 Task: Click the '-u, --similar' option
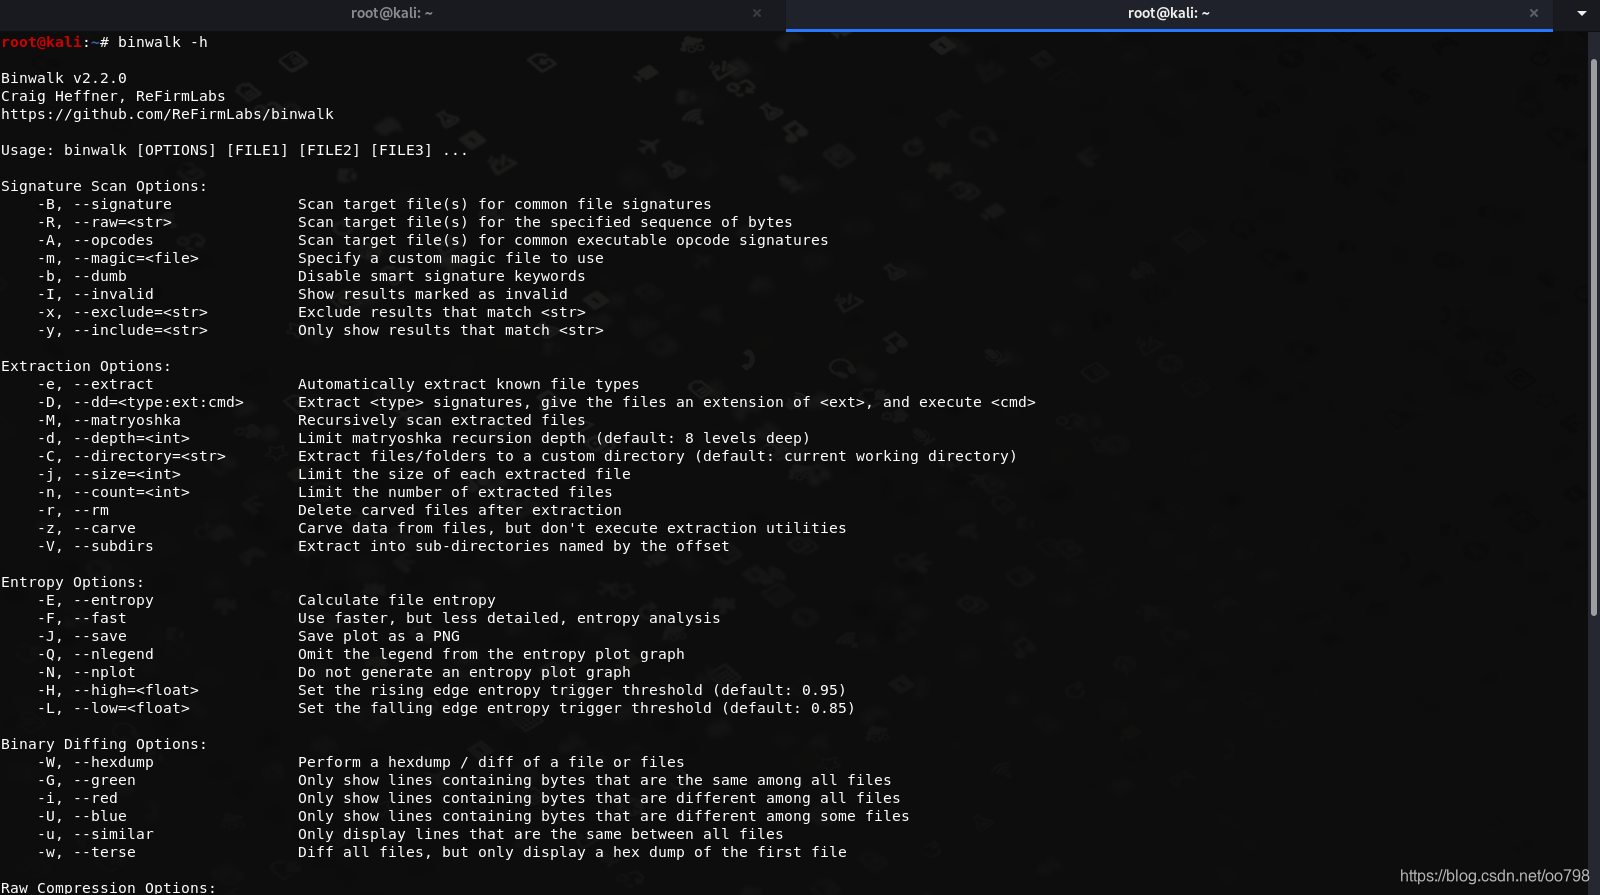point(96,834)
